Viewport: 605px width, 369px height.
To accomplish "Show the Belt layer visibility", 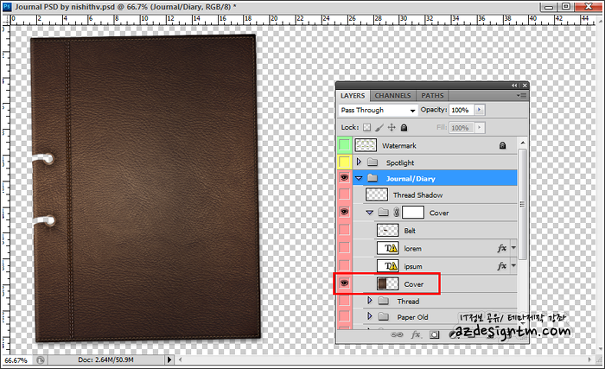I will pyautogui.click(x=344, y=230).
